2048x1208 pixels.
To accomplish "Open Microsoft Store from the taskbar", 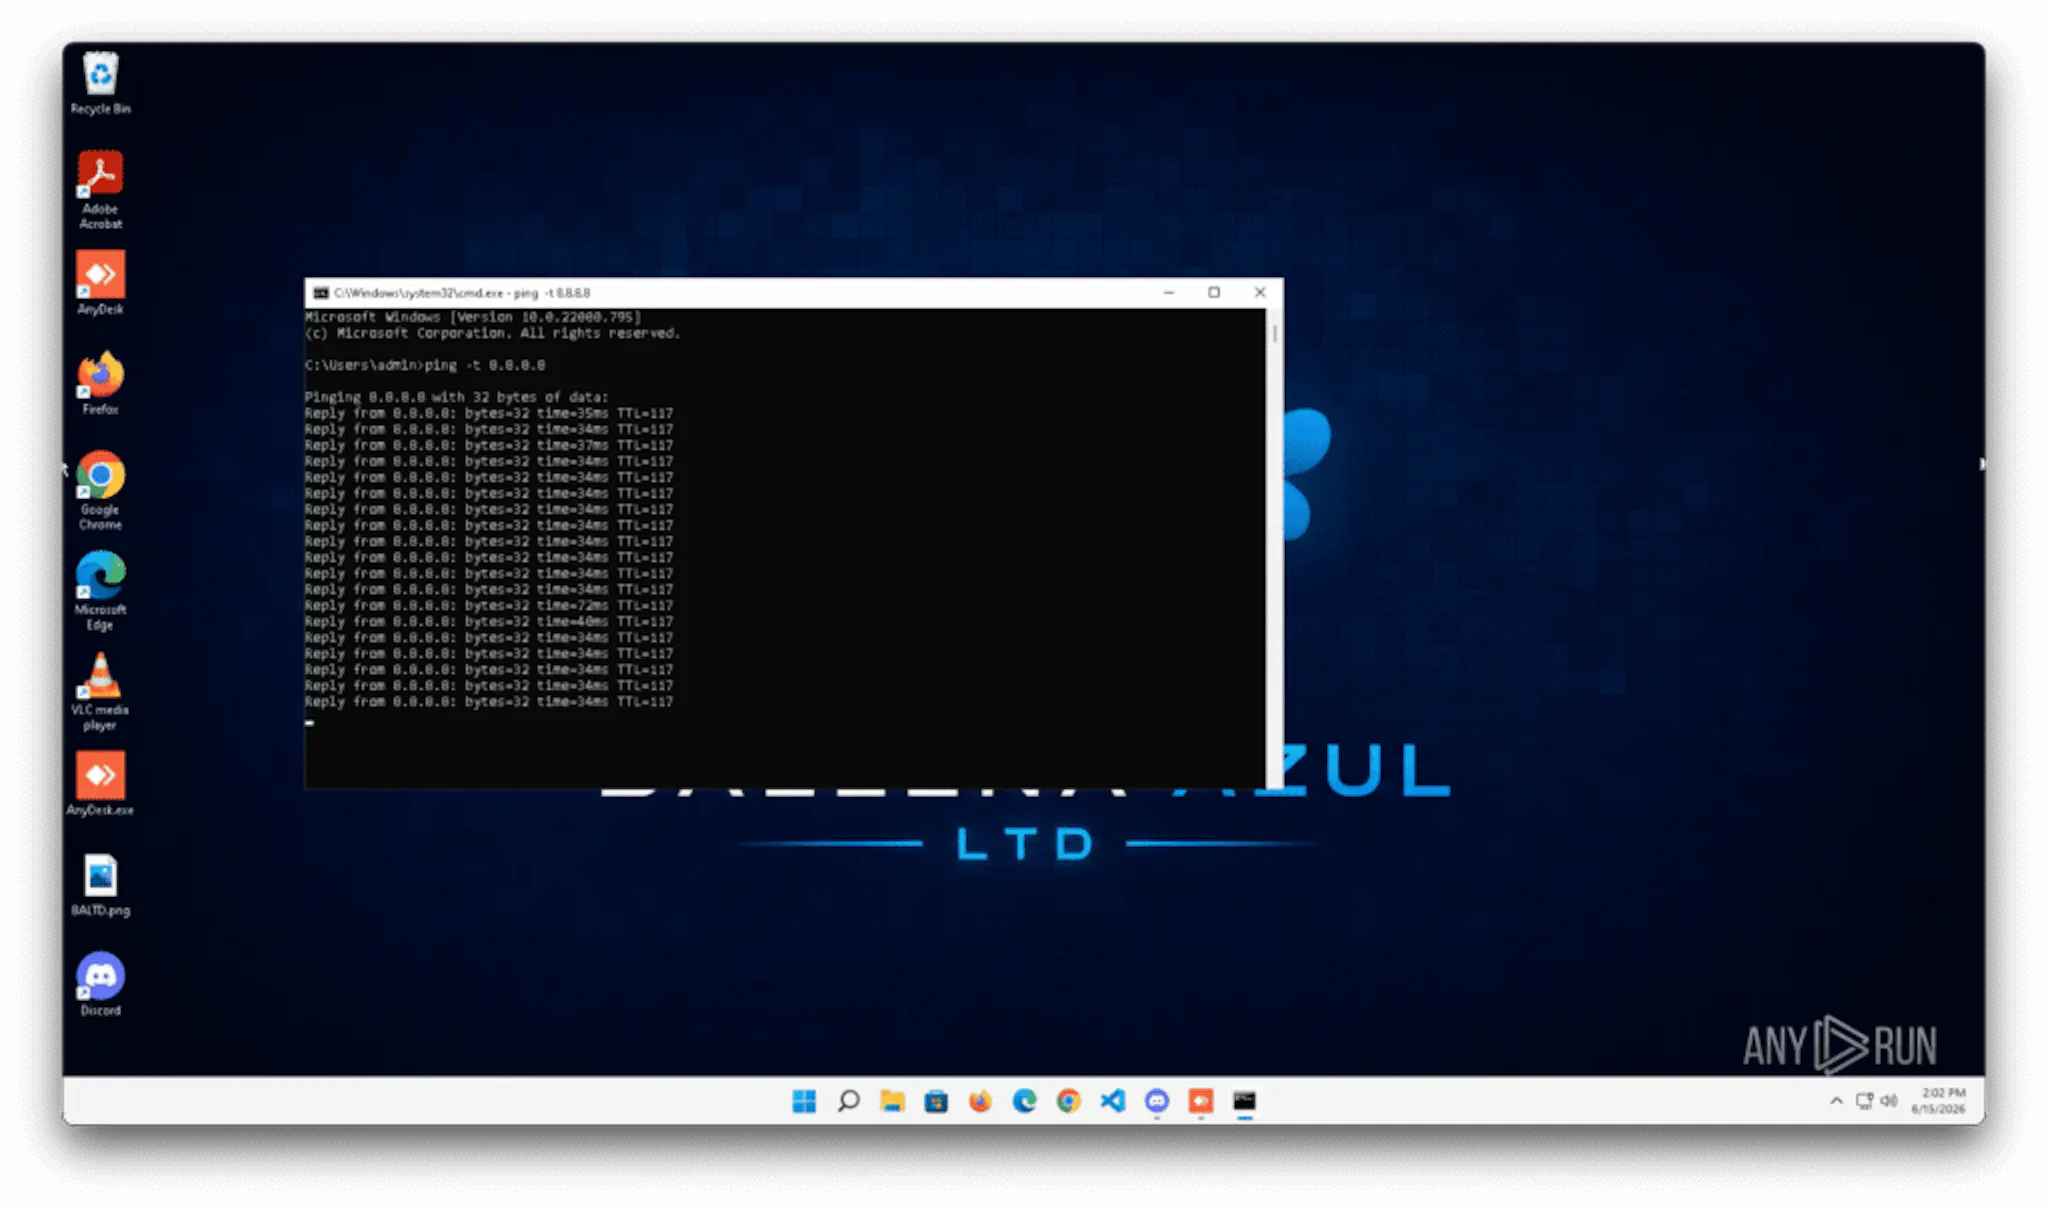I will [x=936, y=1101].
